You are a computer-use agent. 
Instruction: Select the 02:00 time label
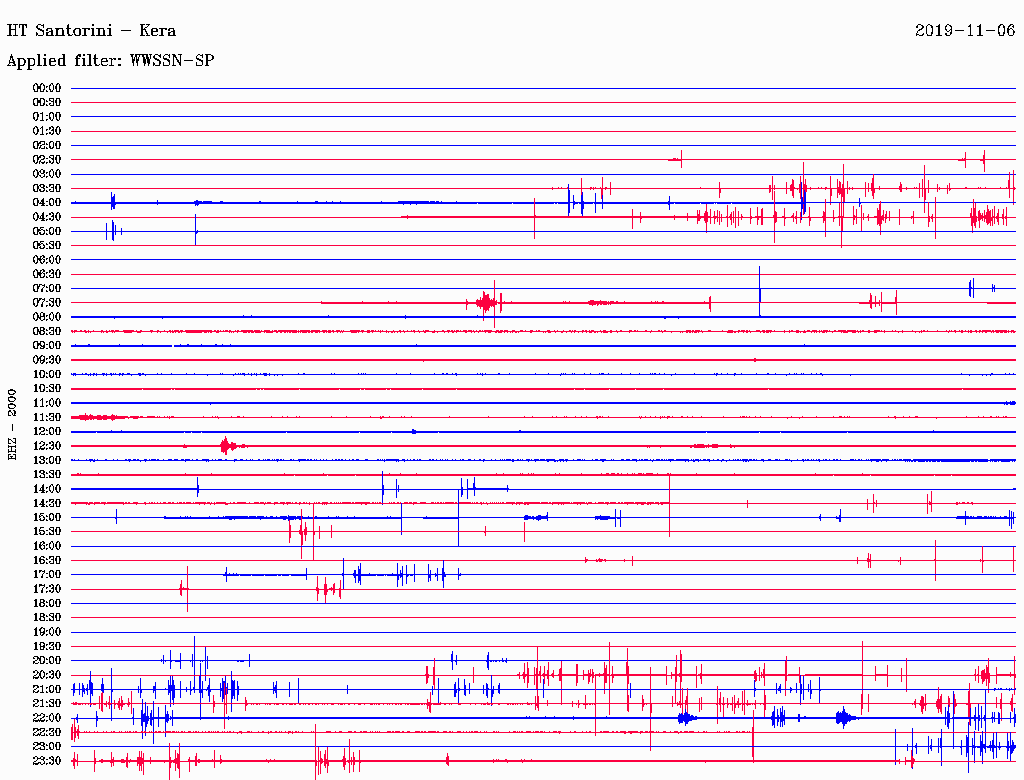pos(47,146)
